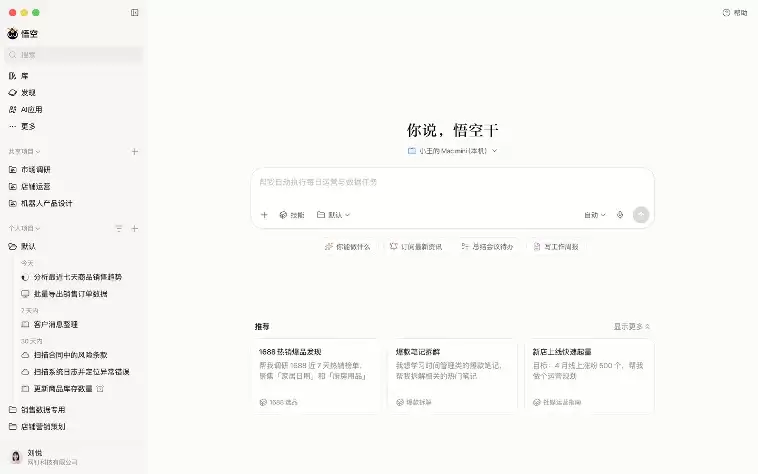The image size is (758, 474).
Task: Open the 新店上线快速起量 card
Action: coord(589,377)
